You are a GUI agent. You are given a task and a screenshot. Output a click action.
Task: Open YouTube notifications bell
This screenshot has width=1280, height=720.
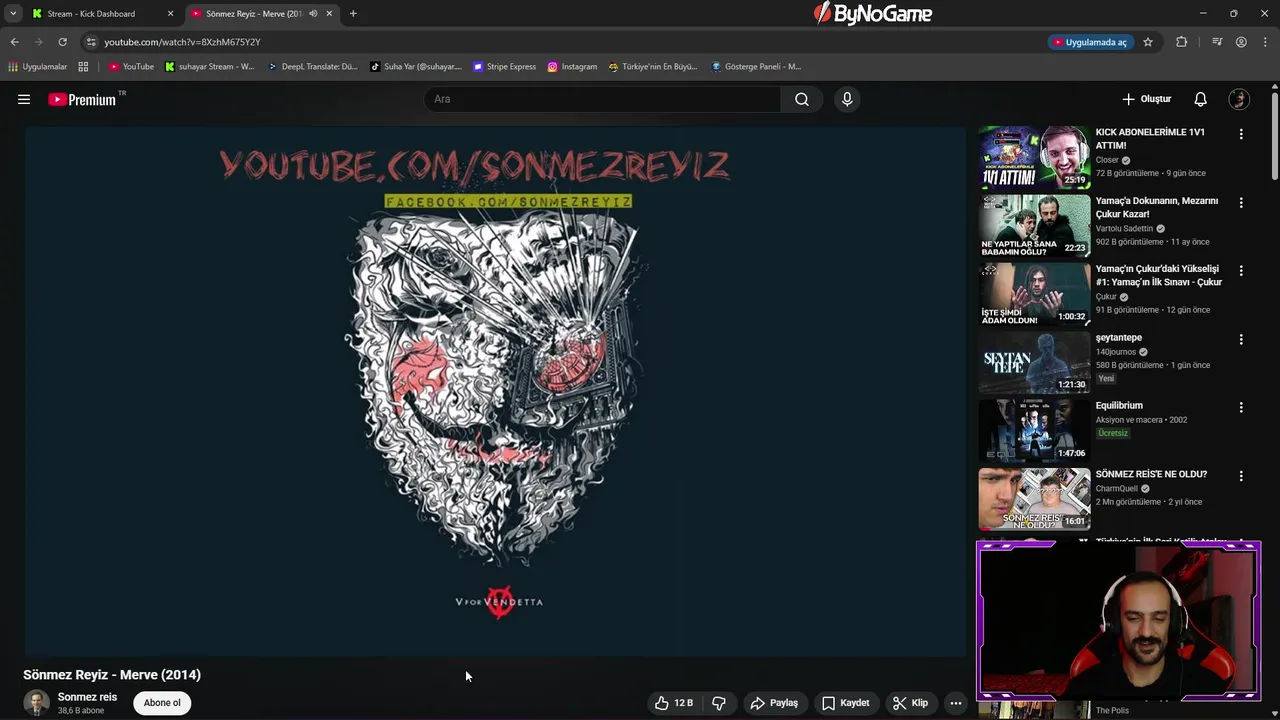coord(1200,99)
